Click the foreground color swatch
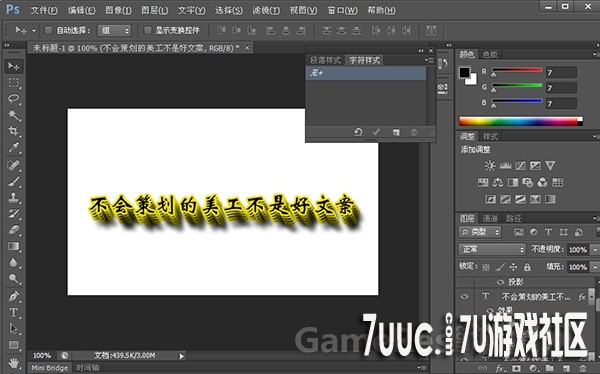The image size is (600, 374). pyautogui.click(x=465, y=72)
